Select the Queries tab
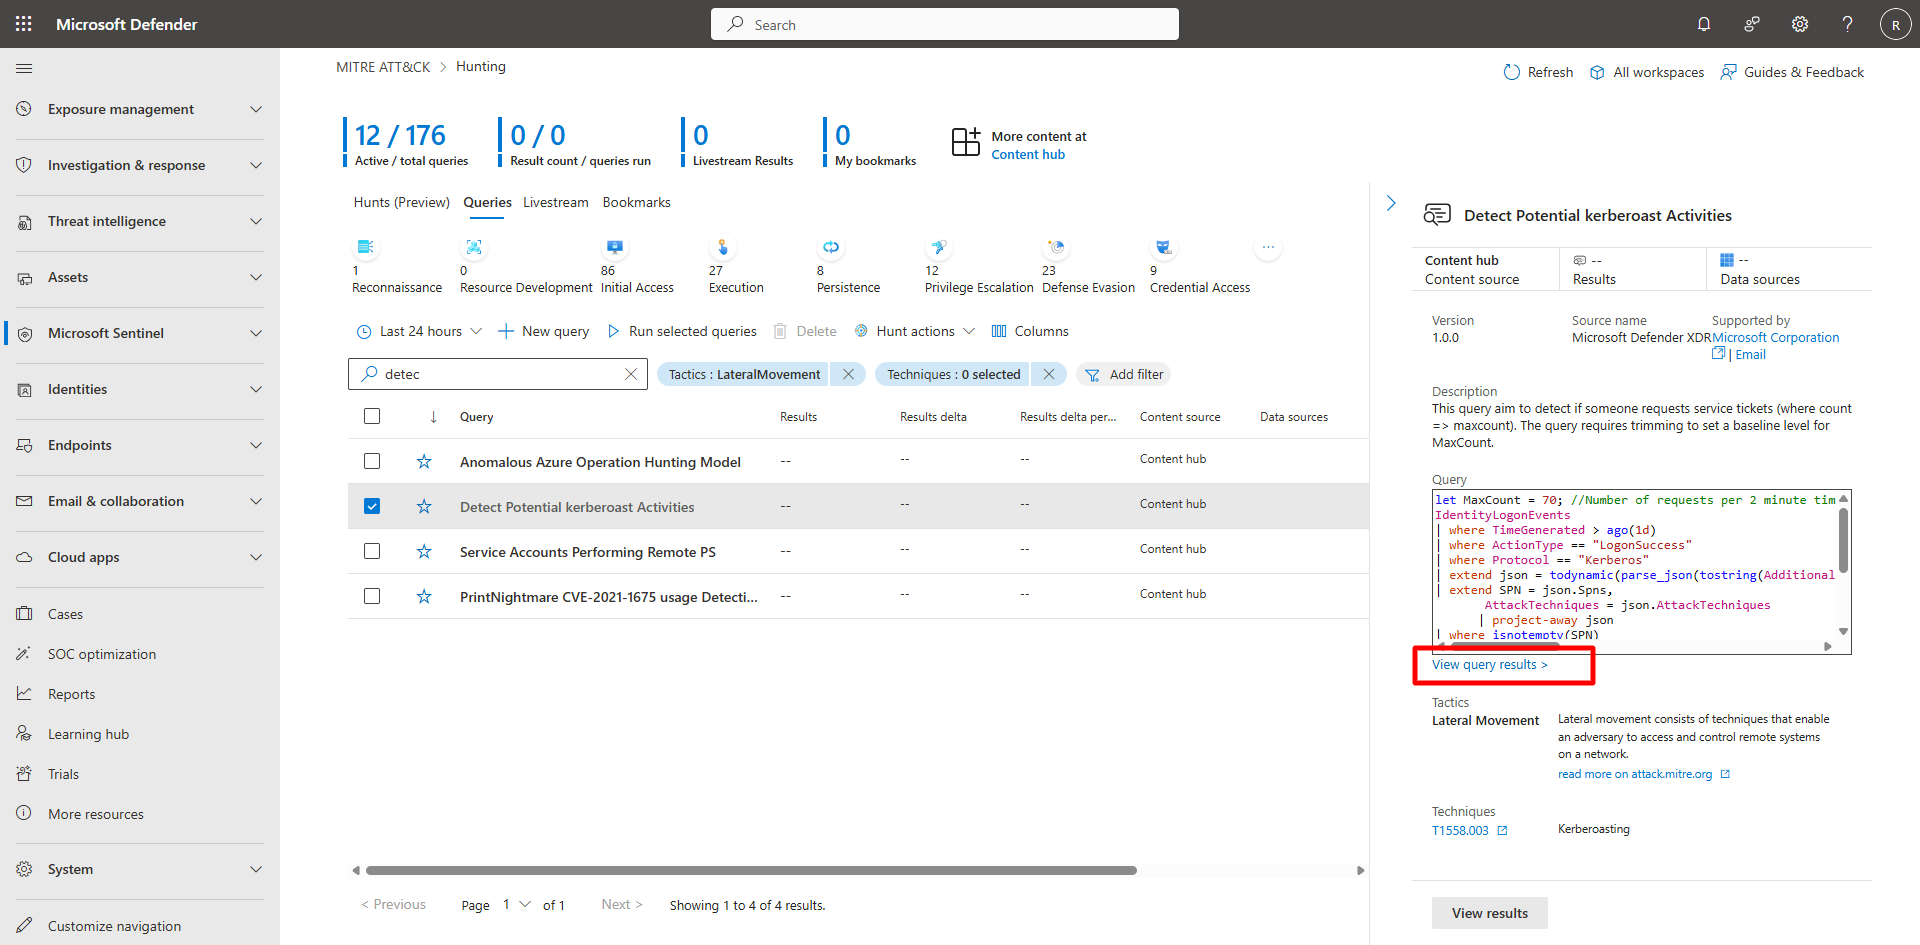Viewport: 1920px width, 945px height. [487, 202]
